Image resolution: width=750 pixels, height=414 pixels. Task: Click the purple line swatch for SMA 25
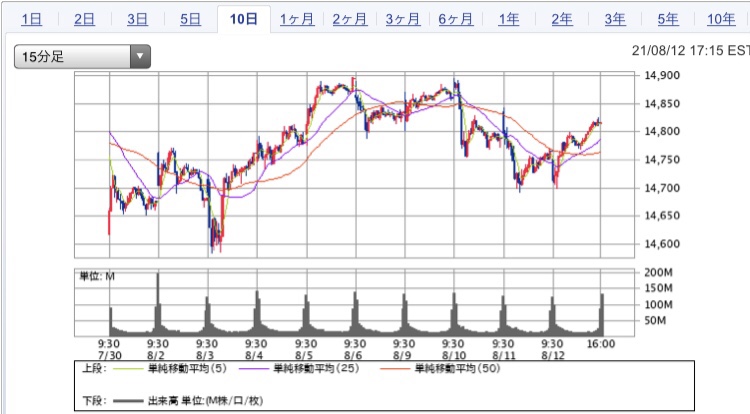pos(254,369)
